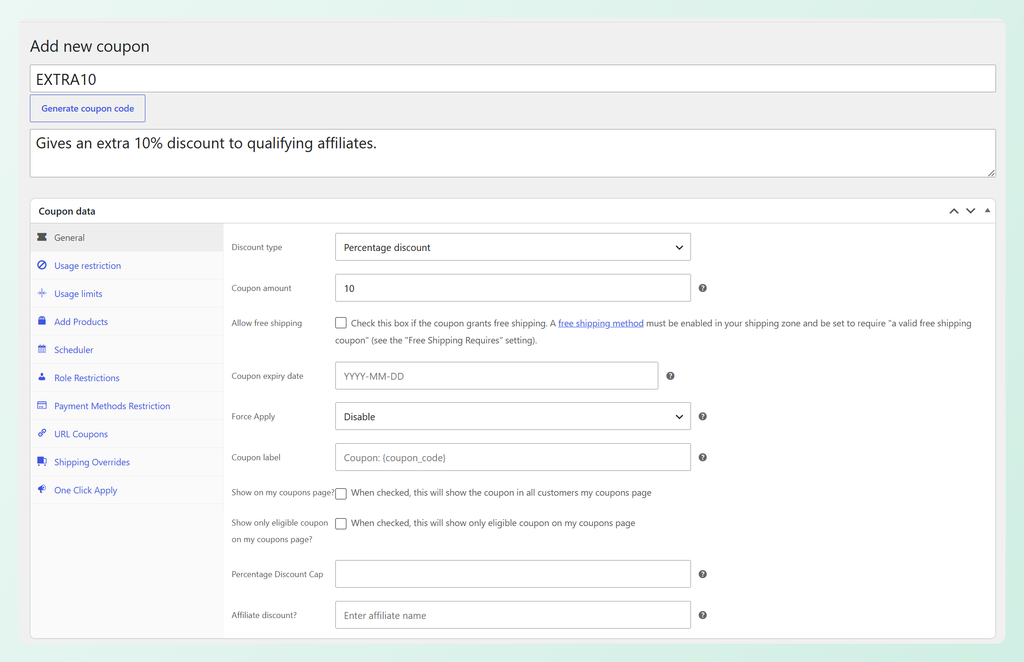Click the Affiliate discount name field
This screenshot has width=1024, height=662.
tap(513, 615)
